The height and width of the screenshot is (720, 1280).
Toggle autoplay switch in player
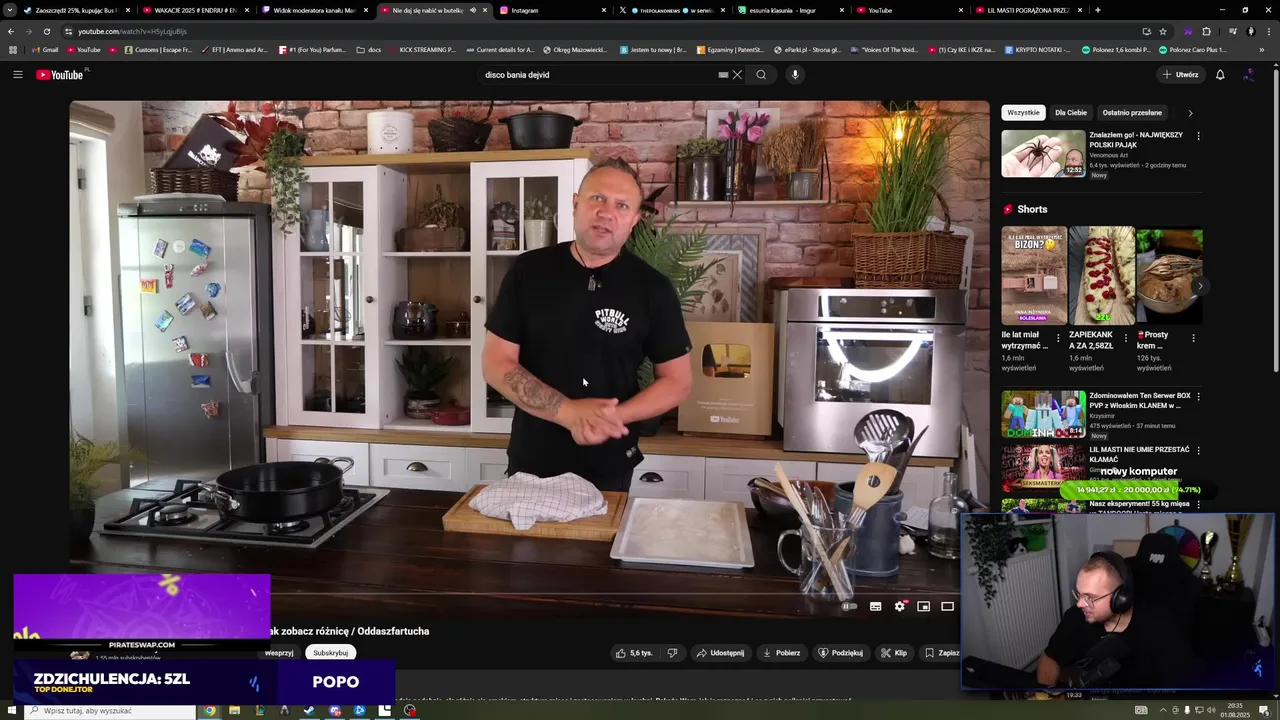pyautogui.click(x=849, y=606)
